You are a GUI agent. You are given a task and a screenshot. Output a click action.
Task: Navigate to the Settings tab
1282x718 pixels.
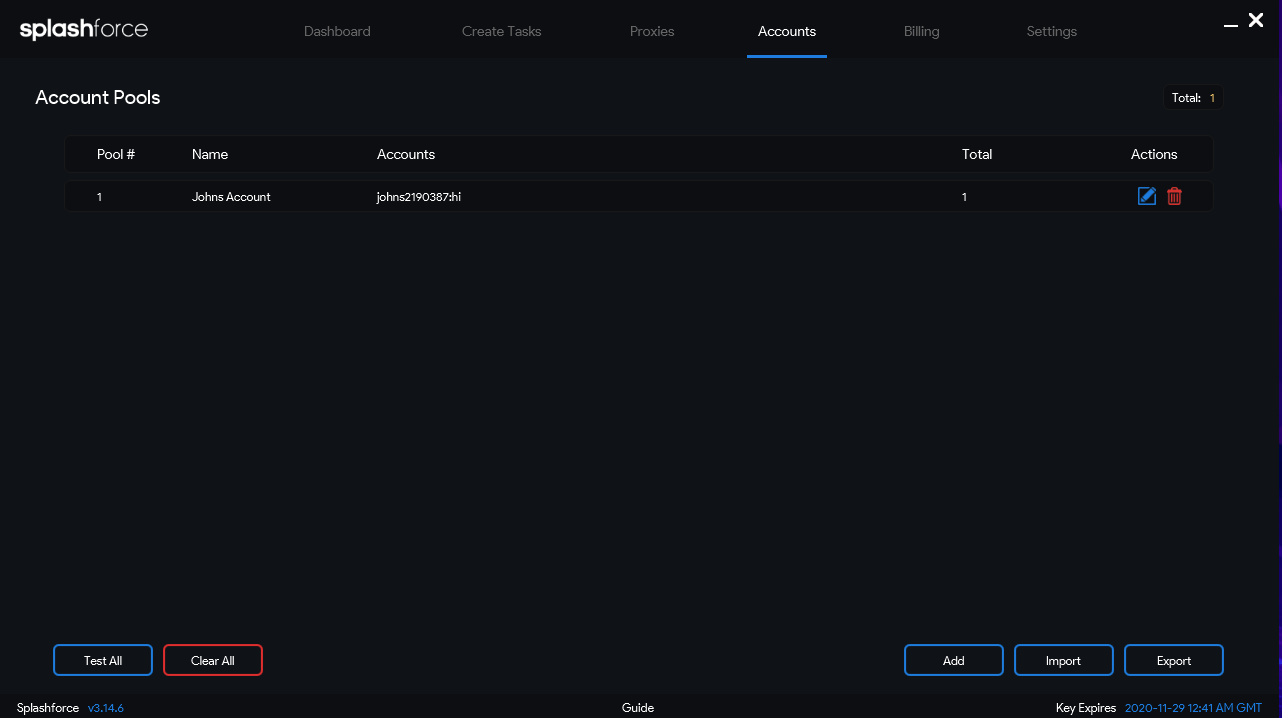click(x=1051, y=31)
